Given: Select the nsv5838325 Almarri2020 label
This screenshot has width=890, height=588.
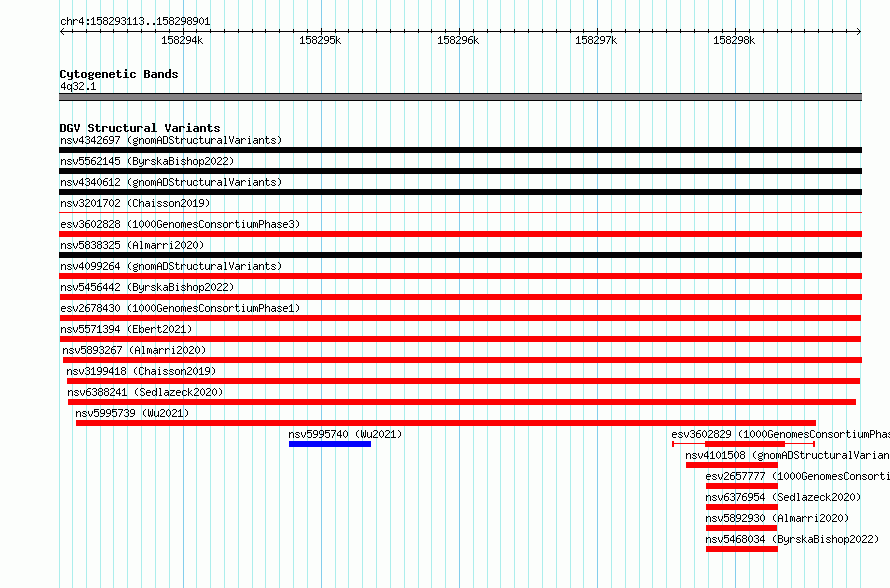Looking at the screenshot, I should [132, 245].
